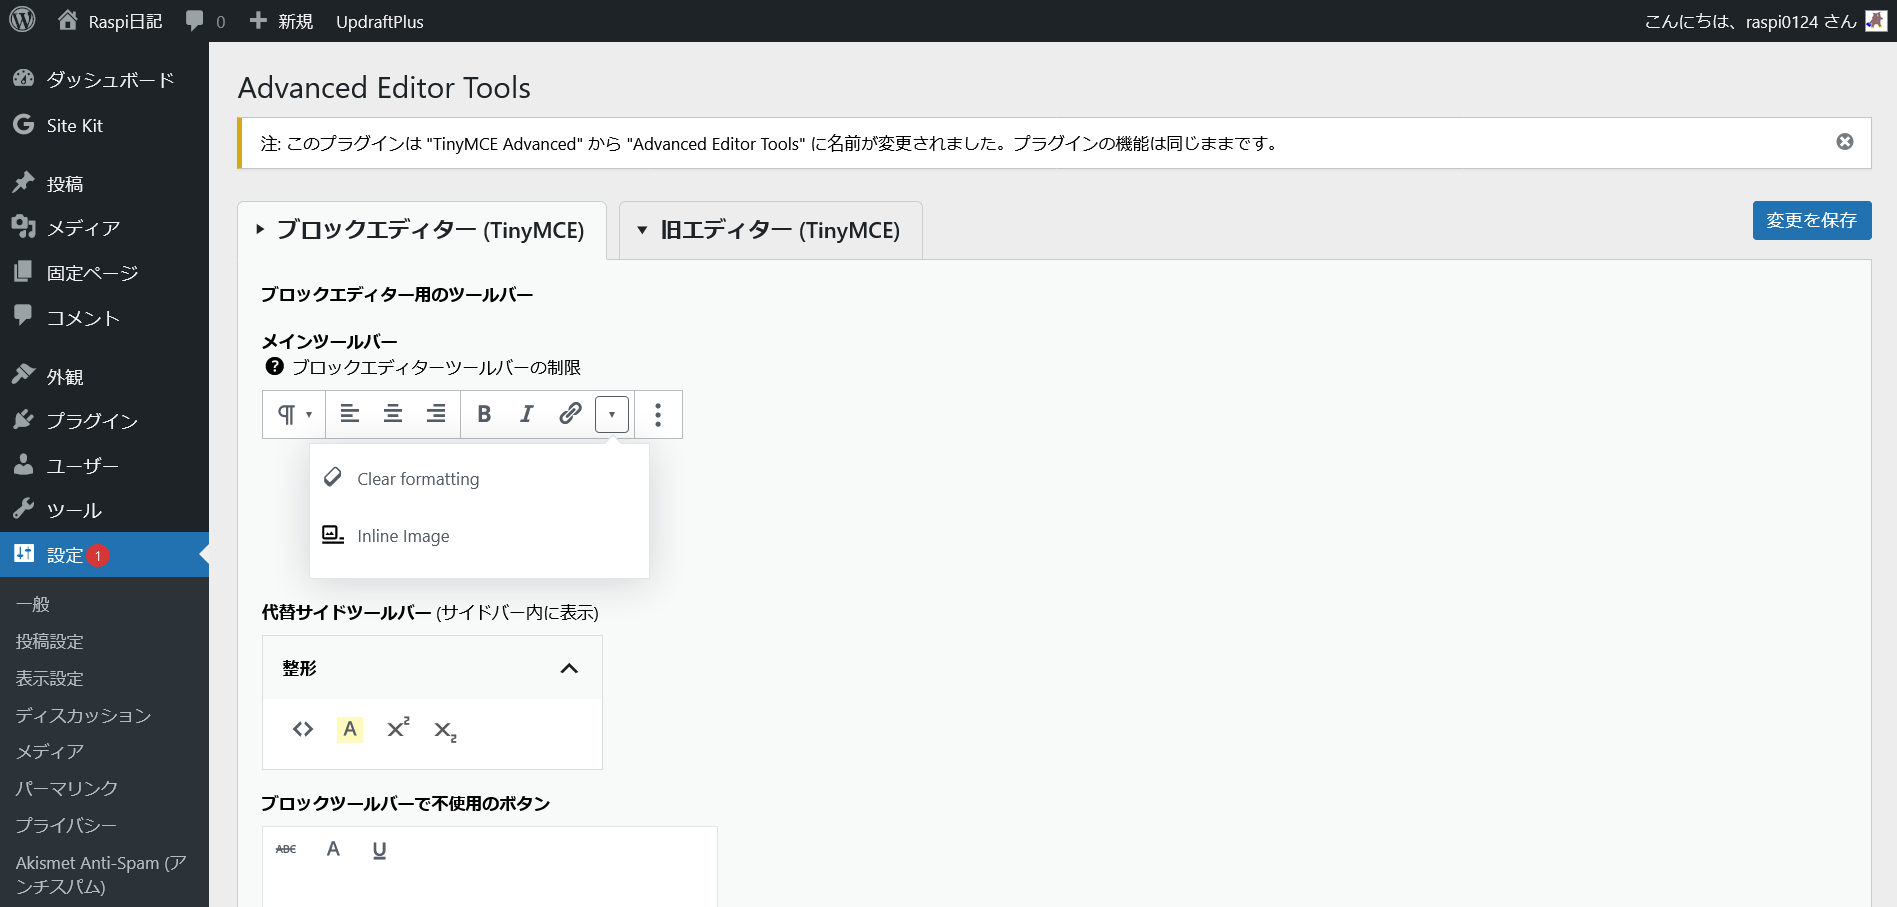1897x907 pixels.
Task: Select Inline Image option
Action: coord(479,536)
